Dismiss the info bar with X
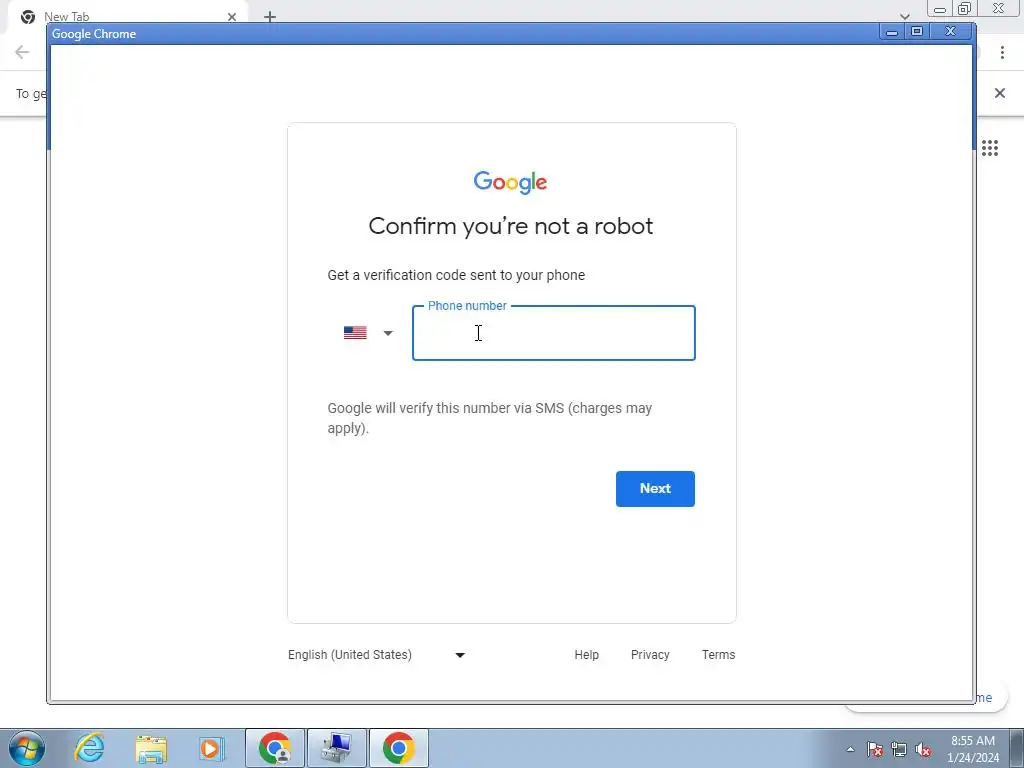The image size is (1024, 768). [1000, 93]
